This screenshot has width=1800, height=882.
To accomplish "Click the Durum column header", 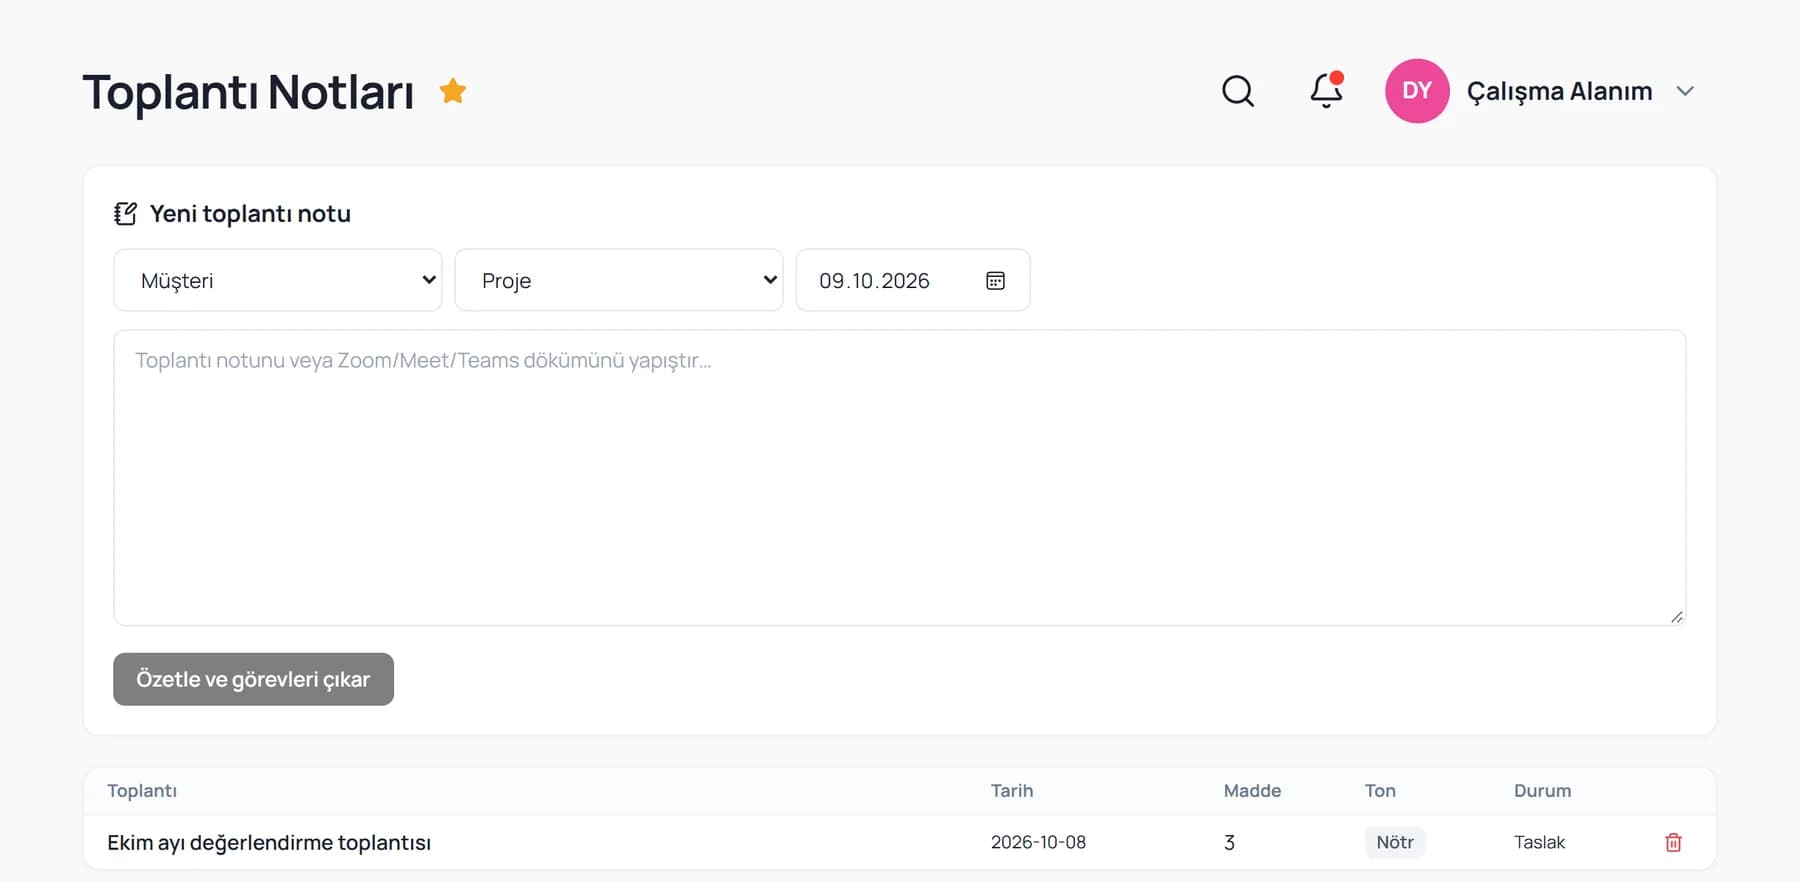I will tap(1542, 790).
